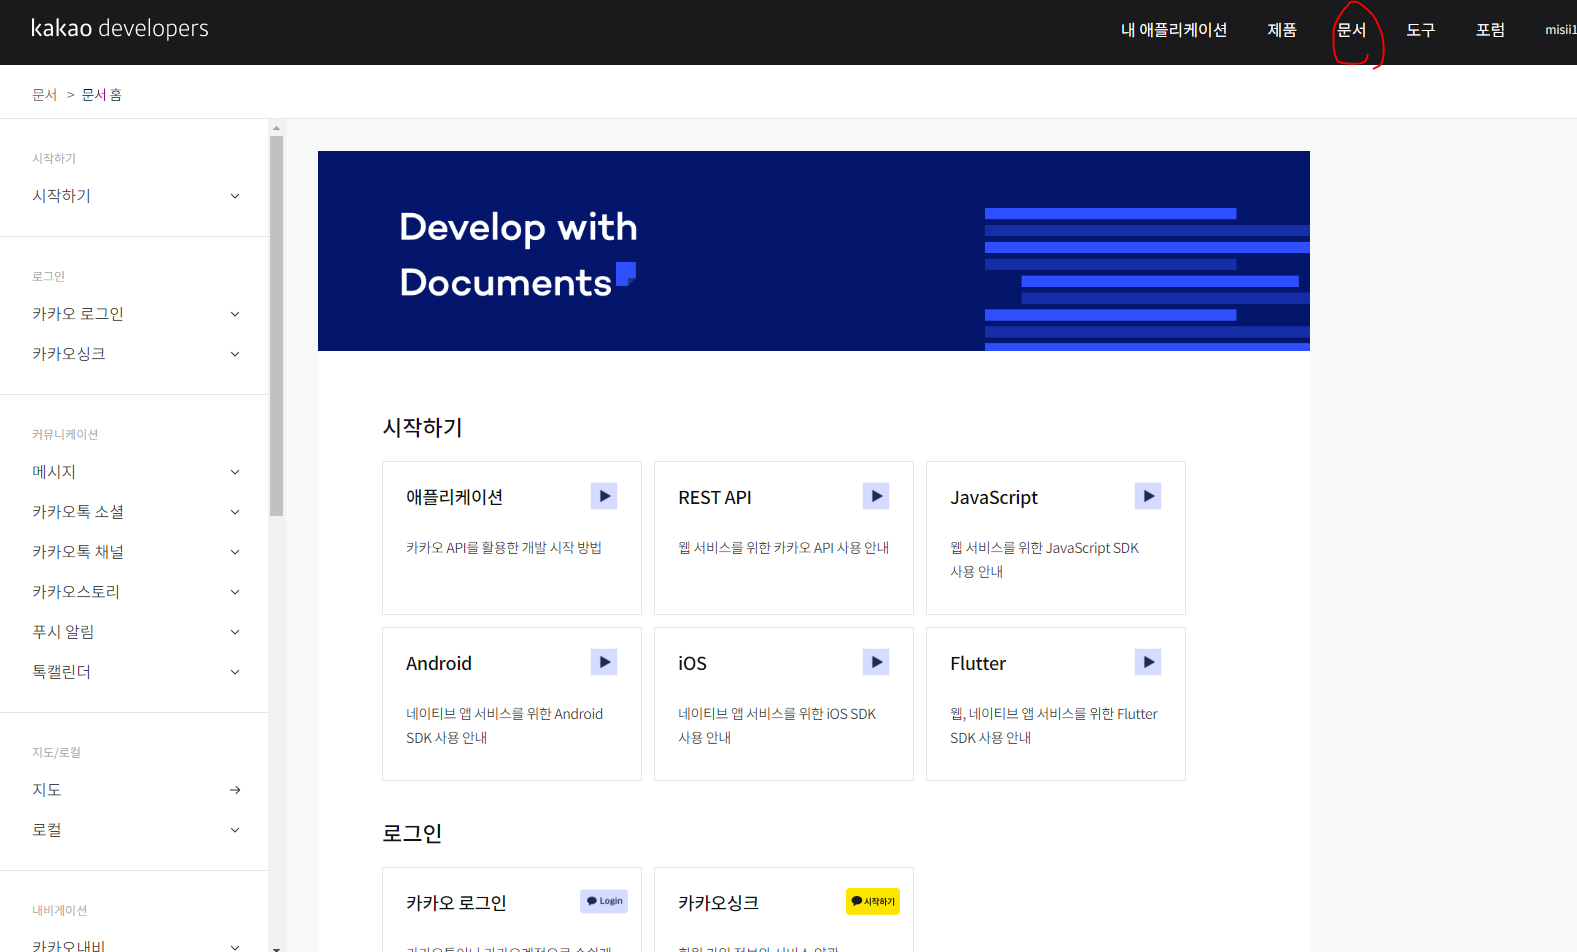This screenshot has width=1577, height=952.
Task: Click 지도/로컬 sidebar category label
Action: pyautogui.click(x=56, y=752)
